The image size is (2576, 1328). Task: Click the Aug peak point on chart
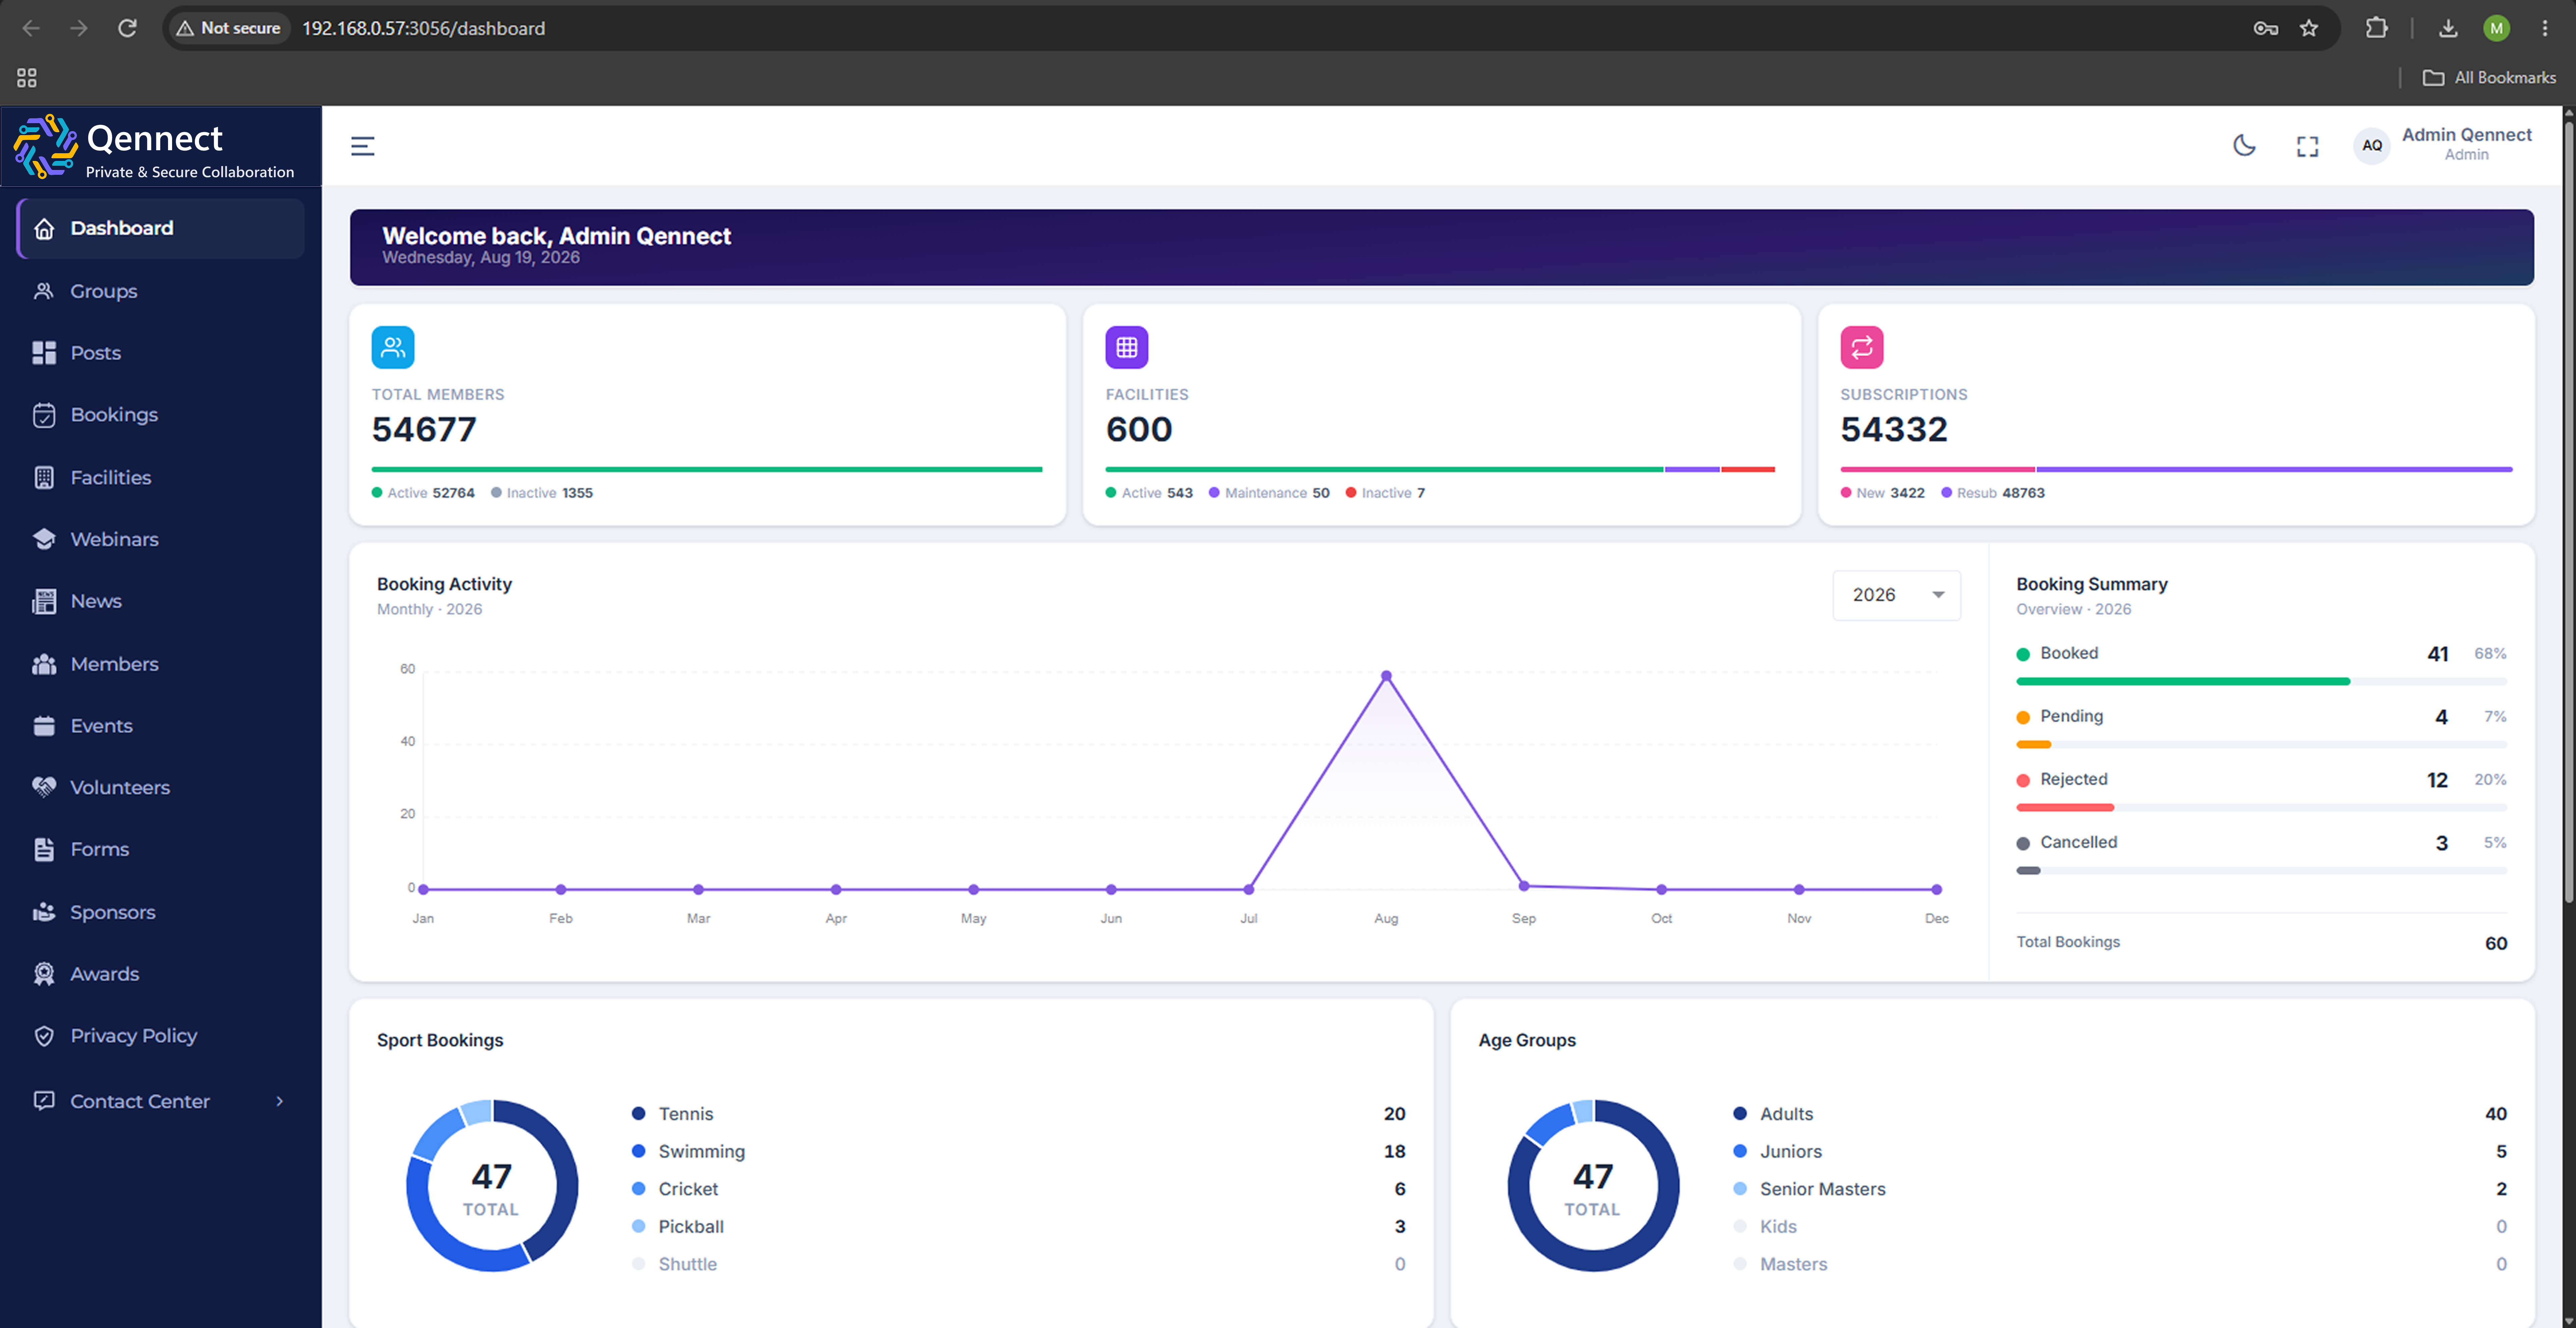[1386, 676]
